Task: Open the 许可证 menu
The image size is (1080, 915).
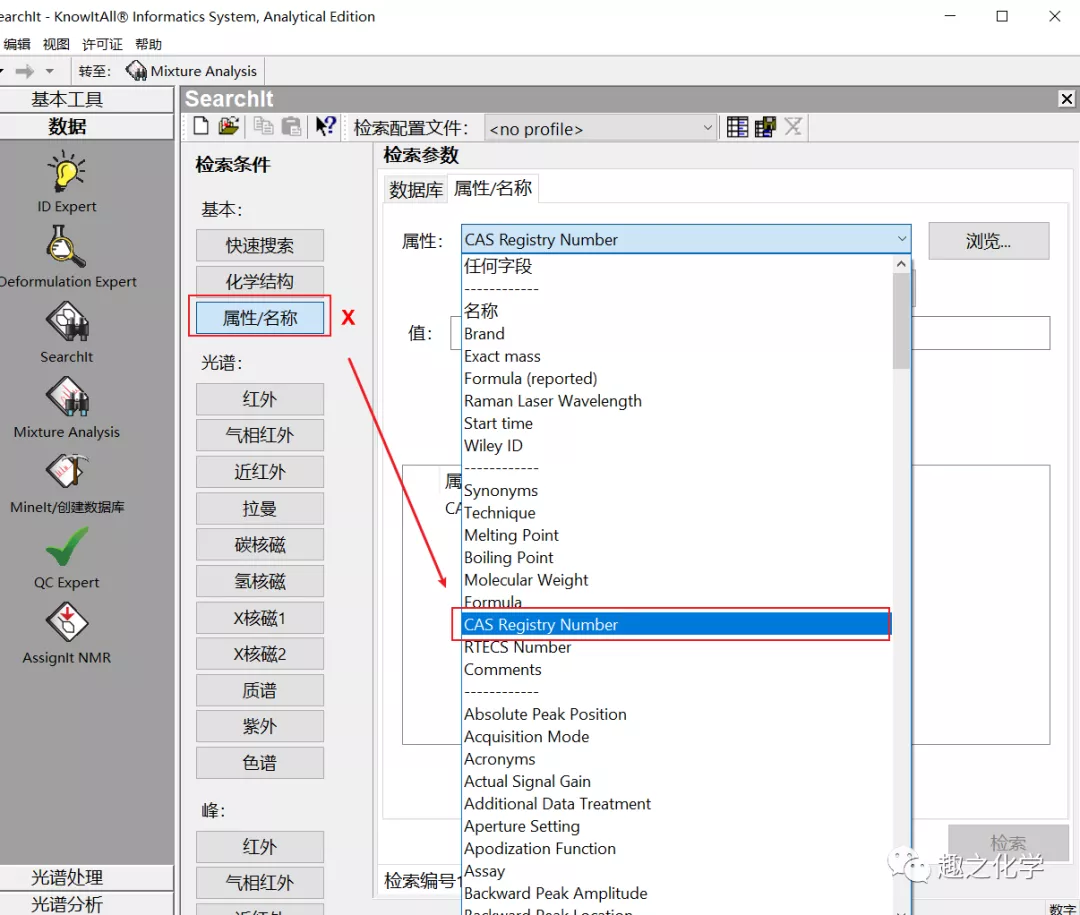Action: click(x=102, y=44)
